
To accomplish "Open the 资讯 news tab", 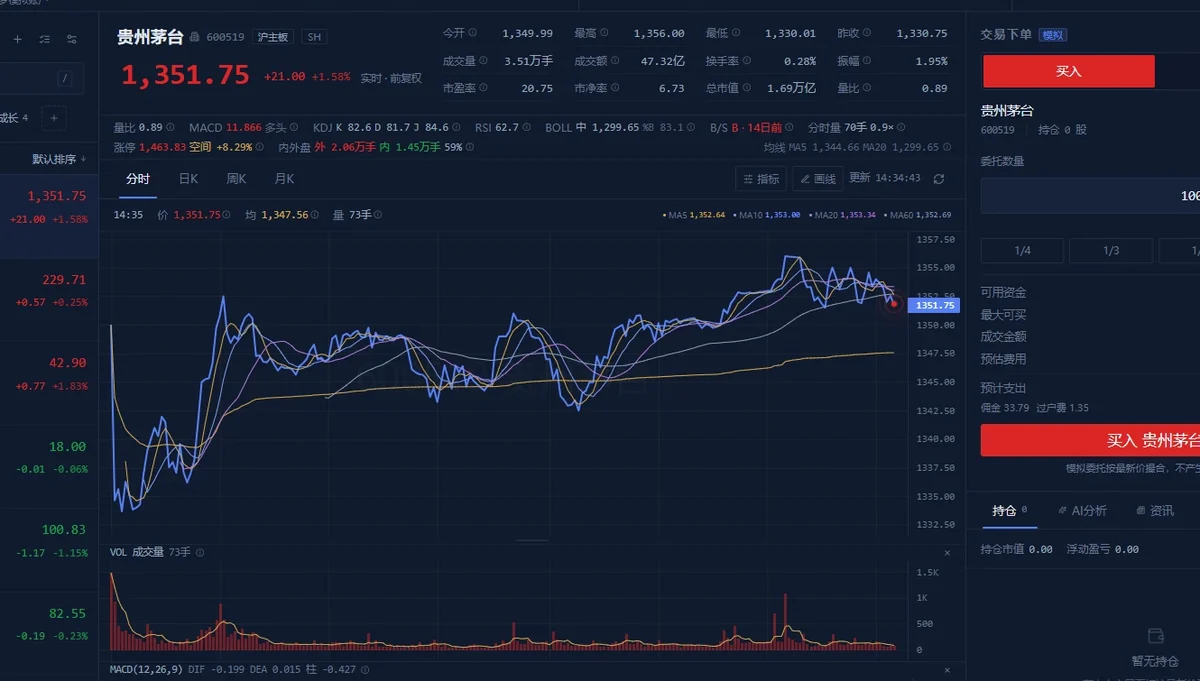I will coord(1156,511).
